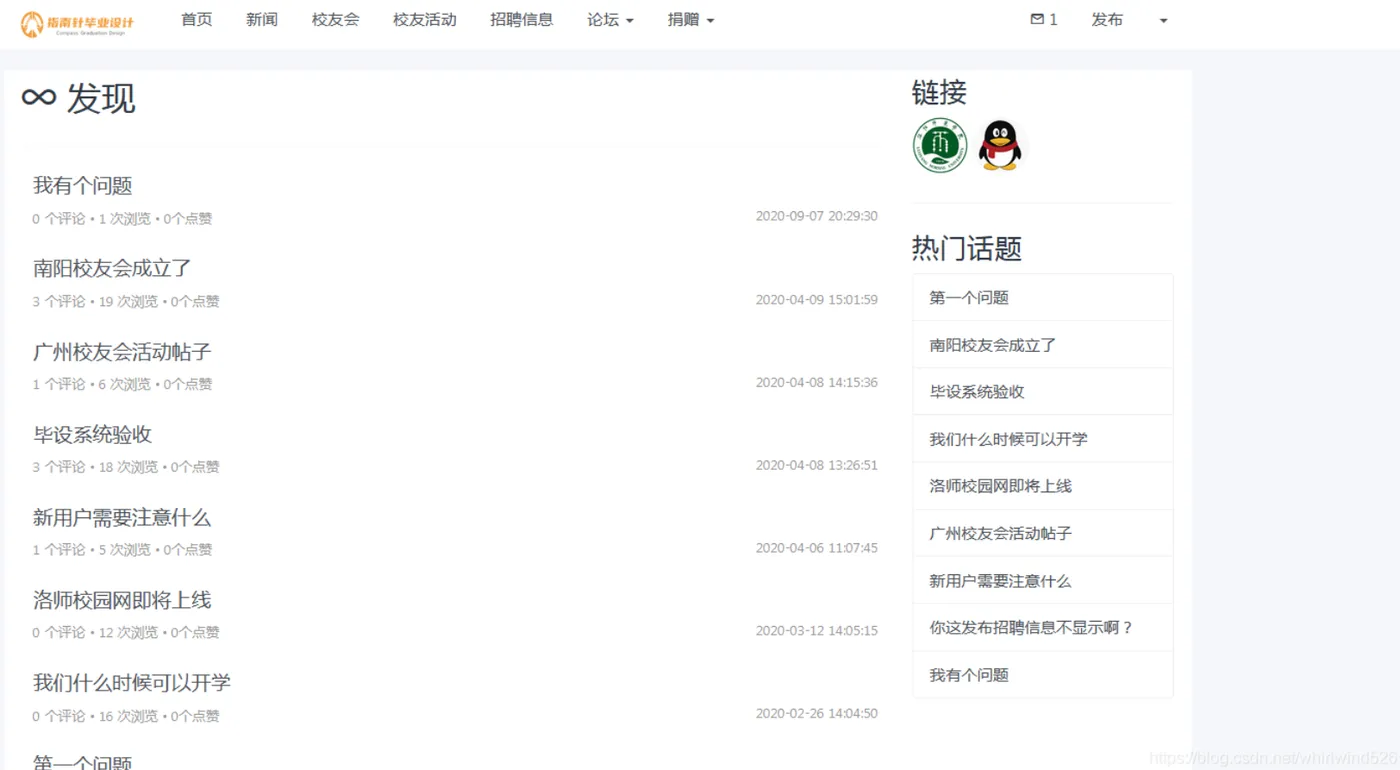Viewport: 1400px width, 770px height.
Task: Select hot topic 你这发布招聘信息不显示啊？
Action: [1043, 628]
